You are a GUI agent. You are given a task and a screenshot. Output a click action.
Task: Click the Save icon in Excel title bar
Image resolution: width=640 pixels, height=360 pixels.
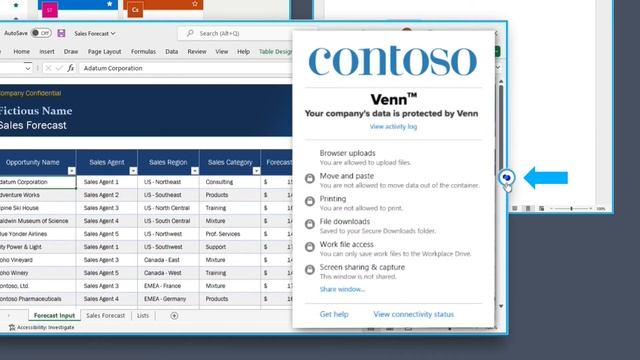click(x=61, y=33)
